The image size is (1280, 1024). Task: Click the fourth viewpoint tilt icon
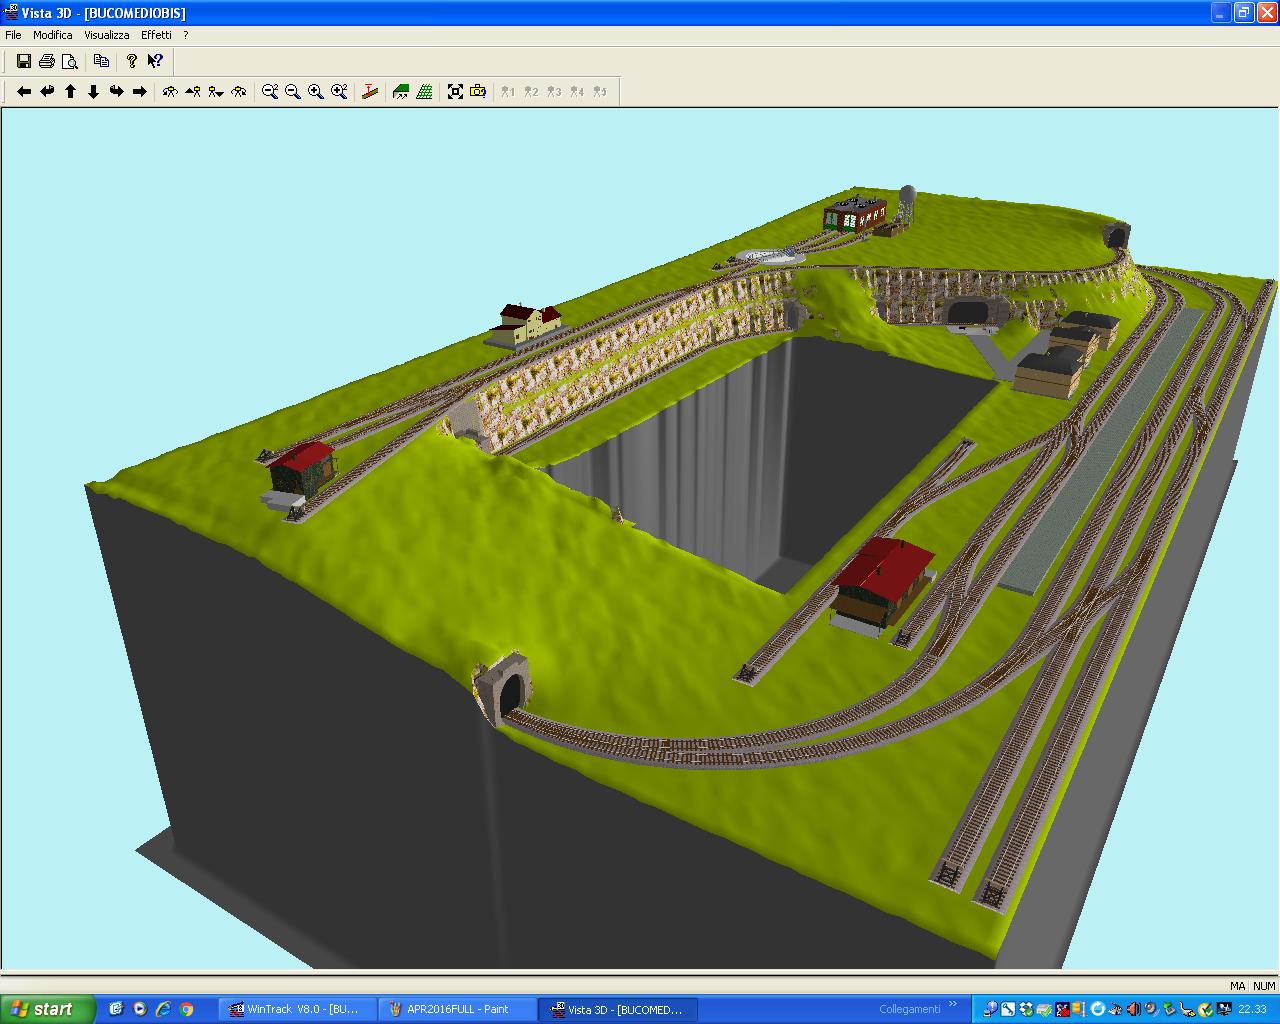[x=239, y=92]
